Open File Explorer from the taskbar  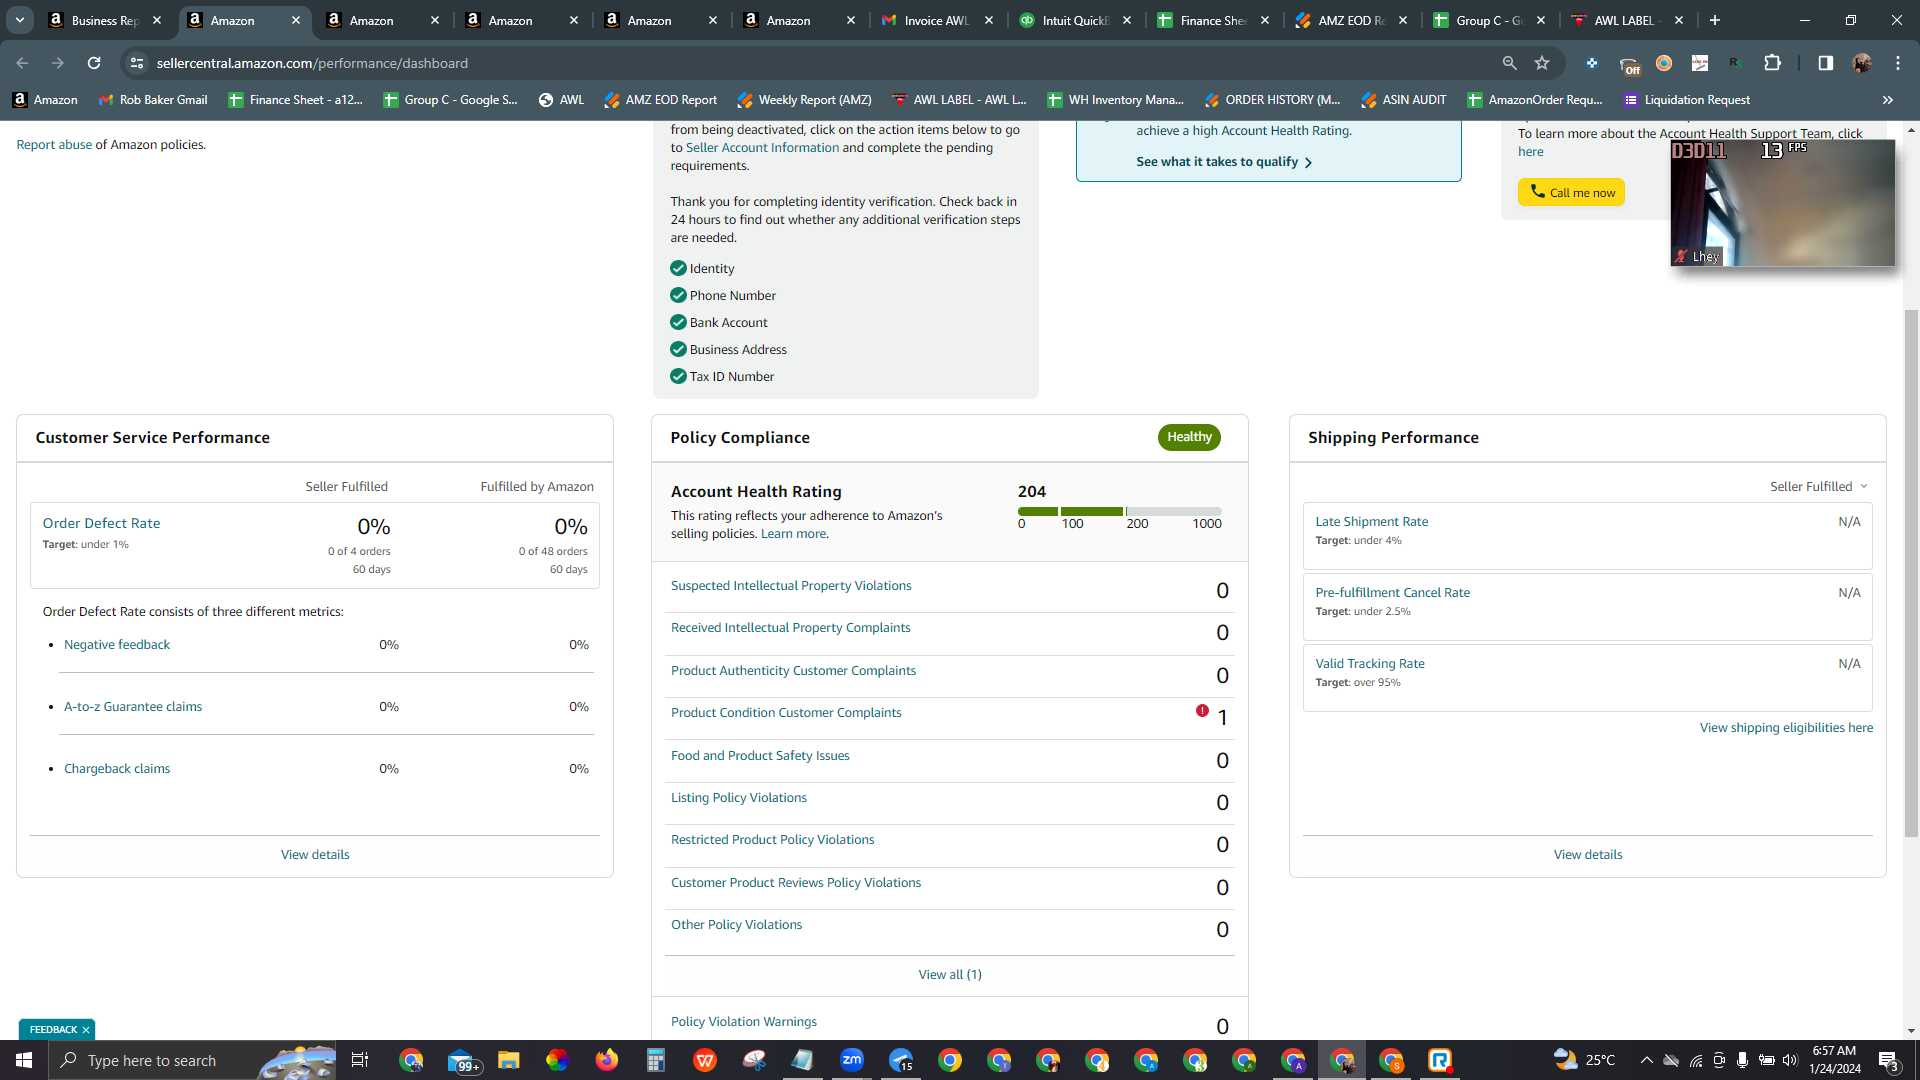click(508, 1060)
